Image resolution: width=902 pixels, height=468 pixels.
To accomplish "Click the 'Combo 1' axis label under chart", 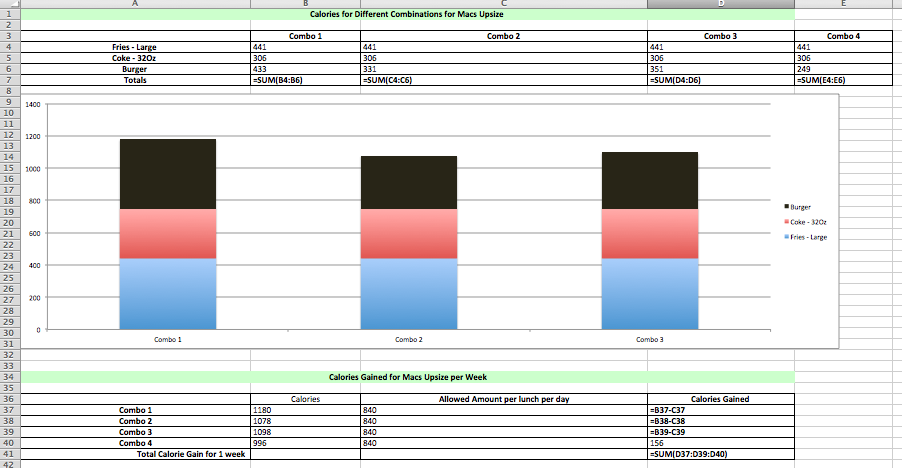I will point(168,340).
